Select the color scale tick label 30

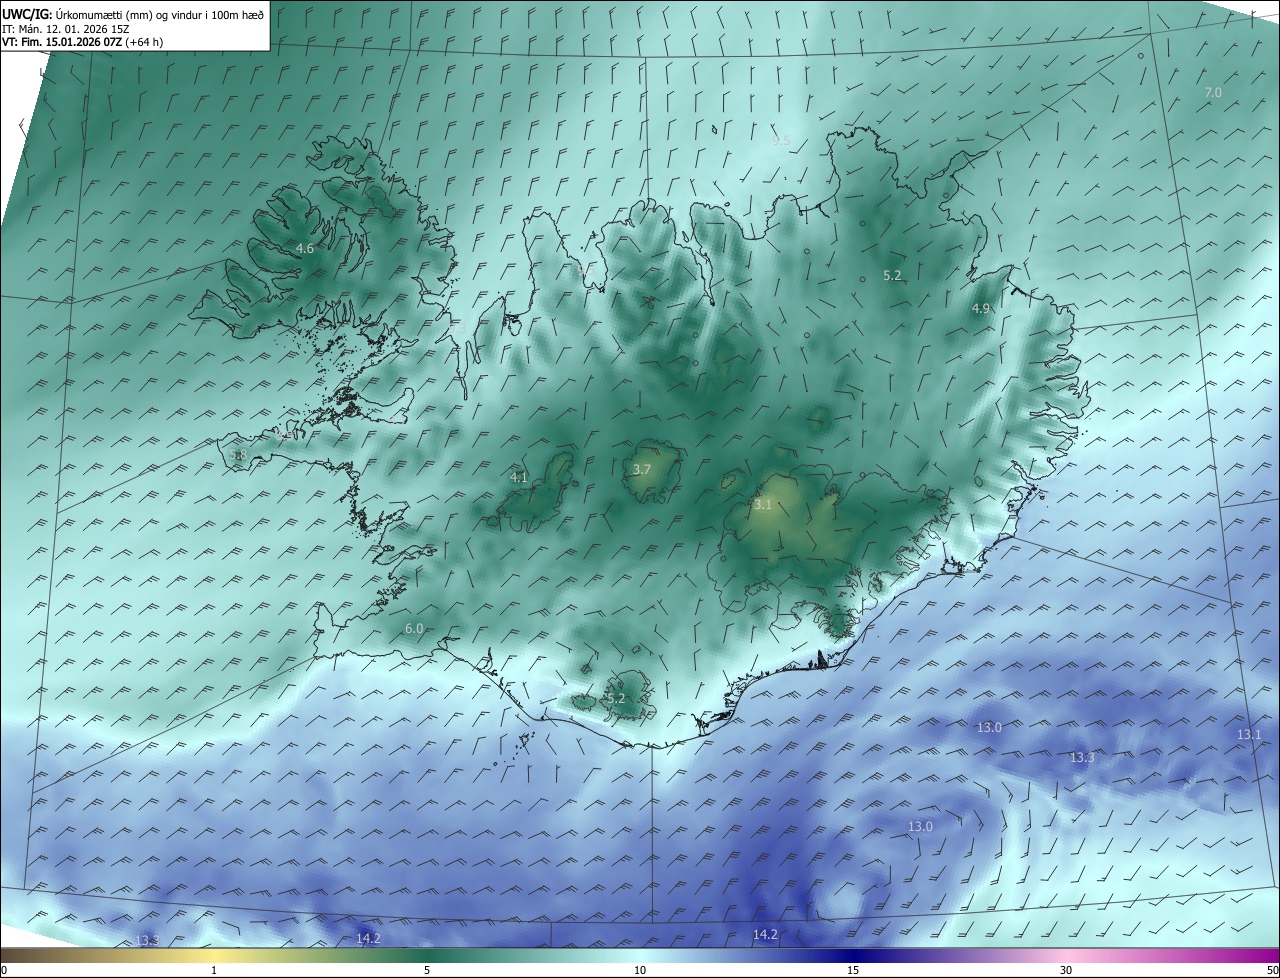point(1066,970)
